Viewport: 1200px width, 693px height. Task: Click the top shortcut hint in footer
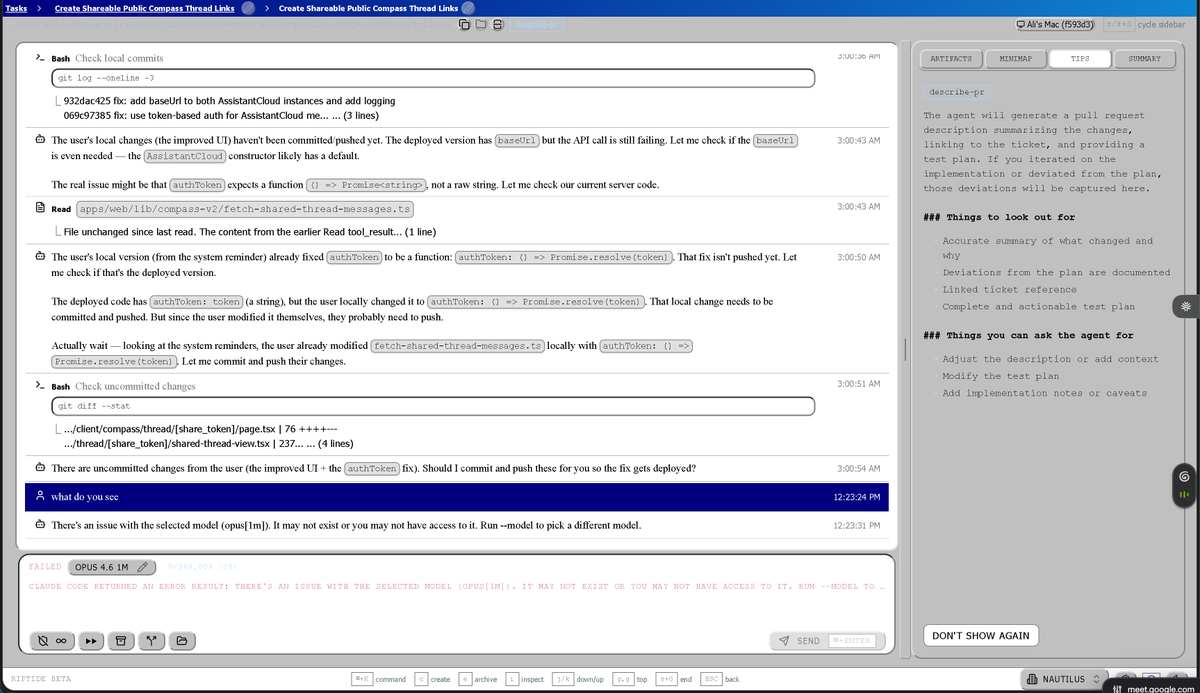tap(628, 679)
